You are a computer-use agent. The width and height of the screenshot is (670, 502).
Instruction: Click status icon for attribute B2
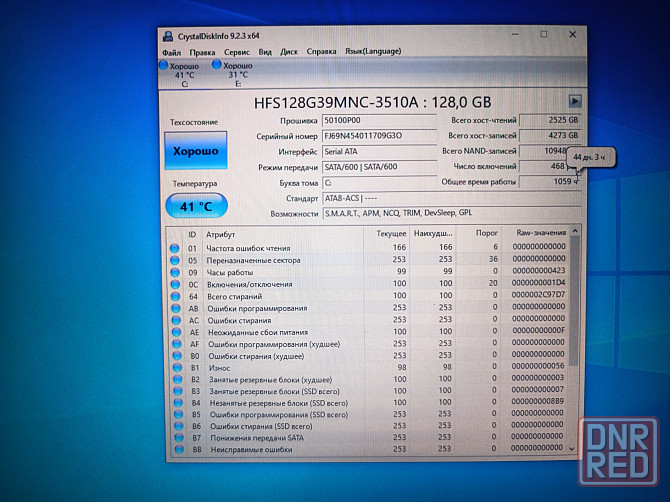click(178, 379)
